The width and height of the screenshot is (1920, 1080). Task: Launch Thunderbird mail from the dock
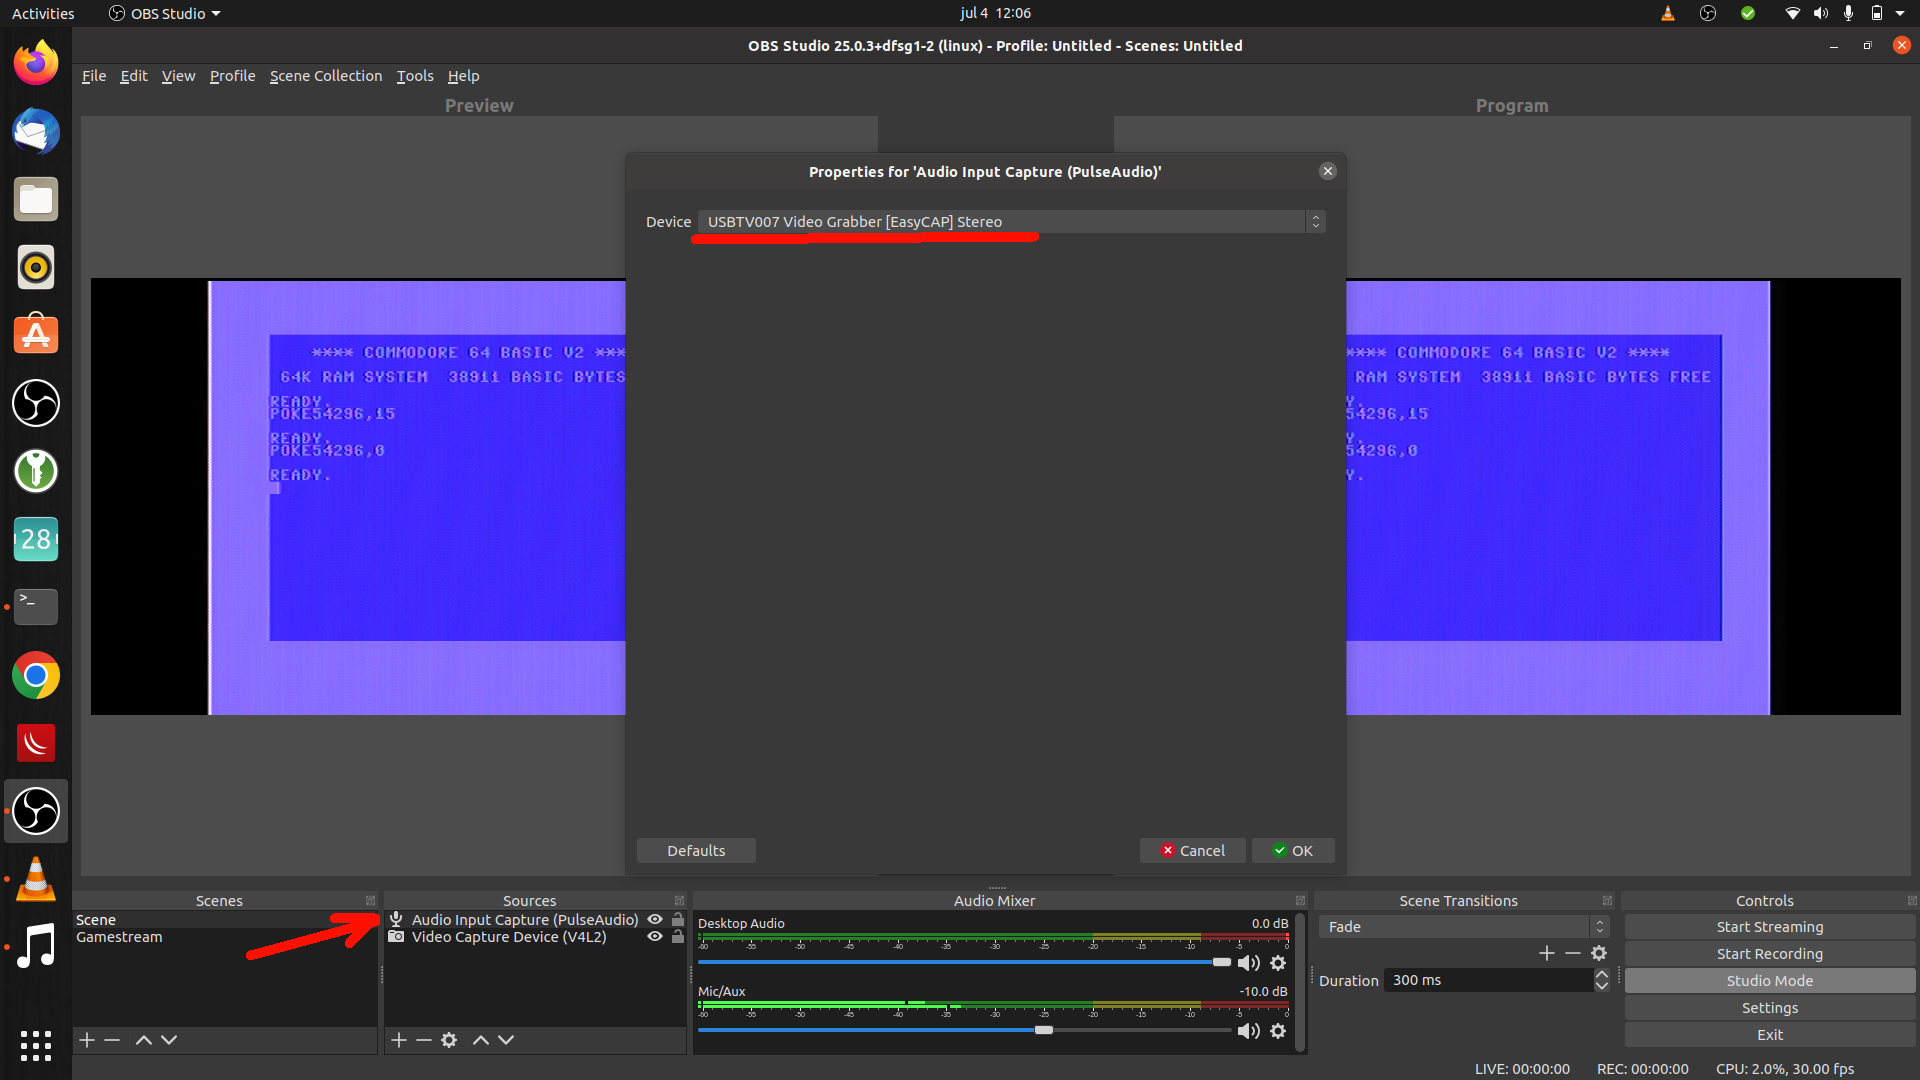[36, 132]
